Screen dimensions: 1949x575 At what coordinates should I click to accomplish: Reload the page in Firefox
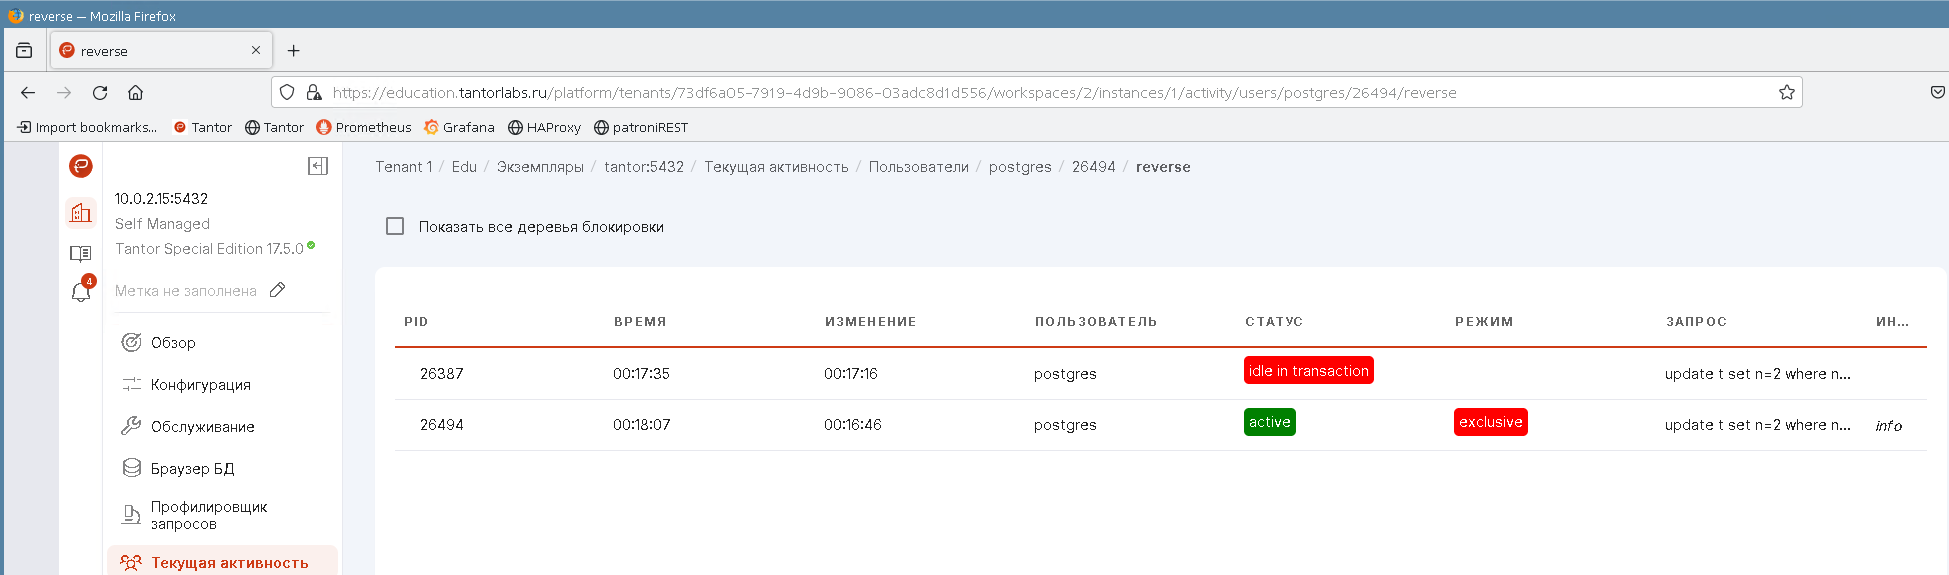tap(100, 93)
